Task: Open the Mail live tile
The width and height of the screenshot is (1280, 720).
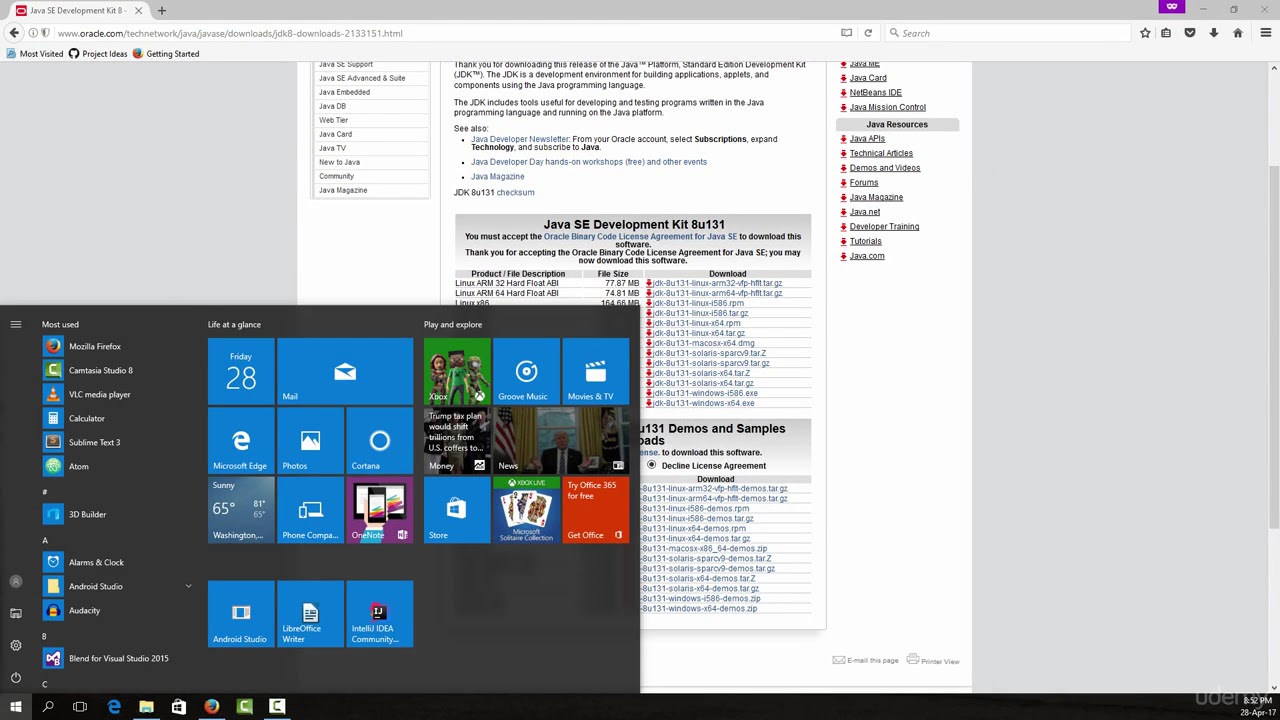Action: click(x=345, y=371)
